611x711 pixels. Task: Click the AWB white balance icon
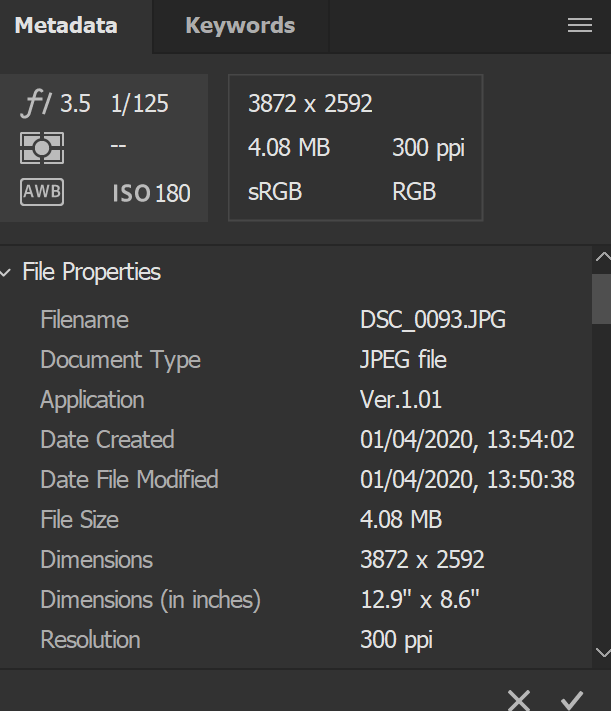pos(42,192)
